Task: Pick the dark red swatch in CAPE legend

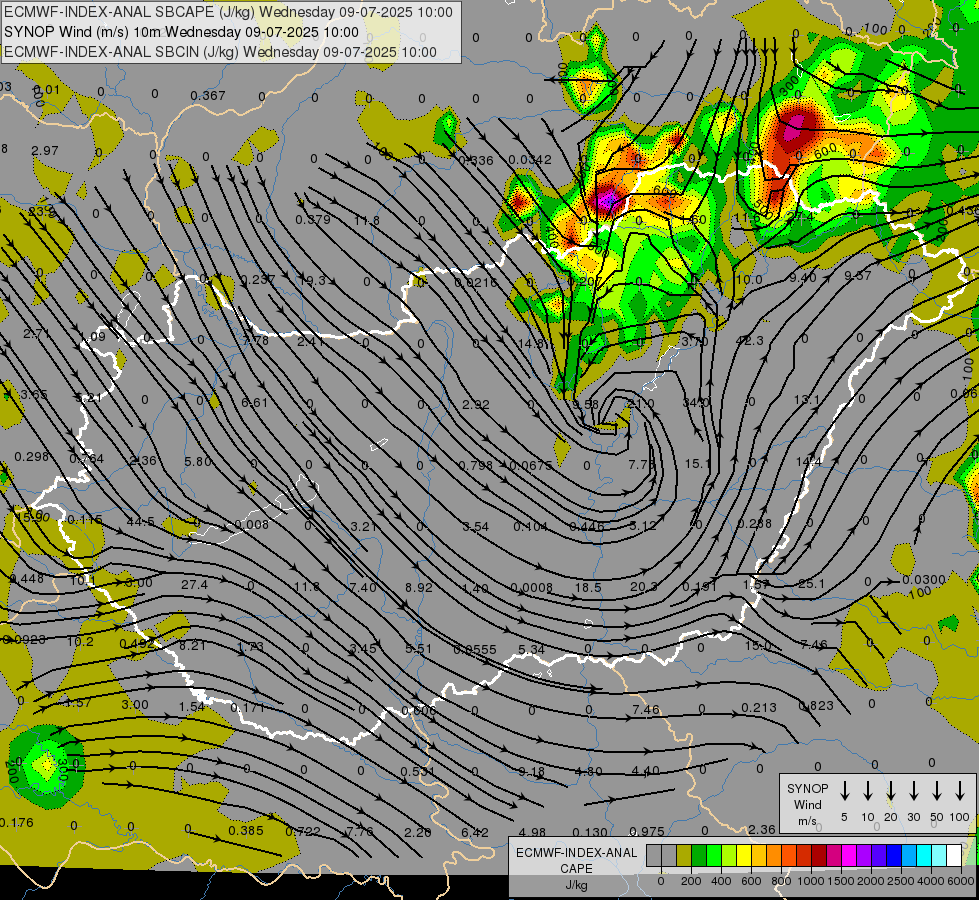Action: (819, 856)
